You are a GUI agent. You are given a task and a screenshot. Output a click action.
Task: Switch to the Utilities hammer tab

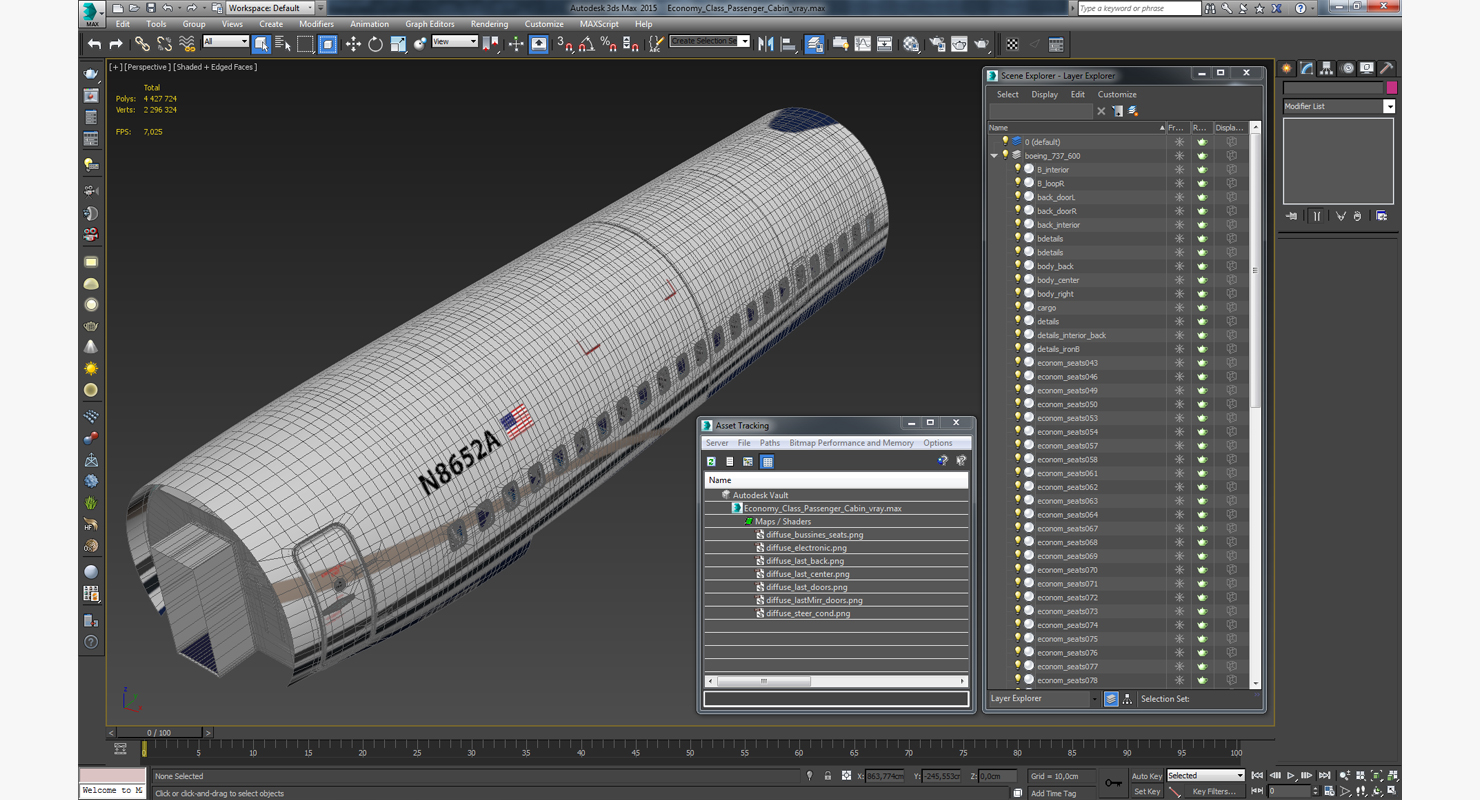point(1386,68)
